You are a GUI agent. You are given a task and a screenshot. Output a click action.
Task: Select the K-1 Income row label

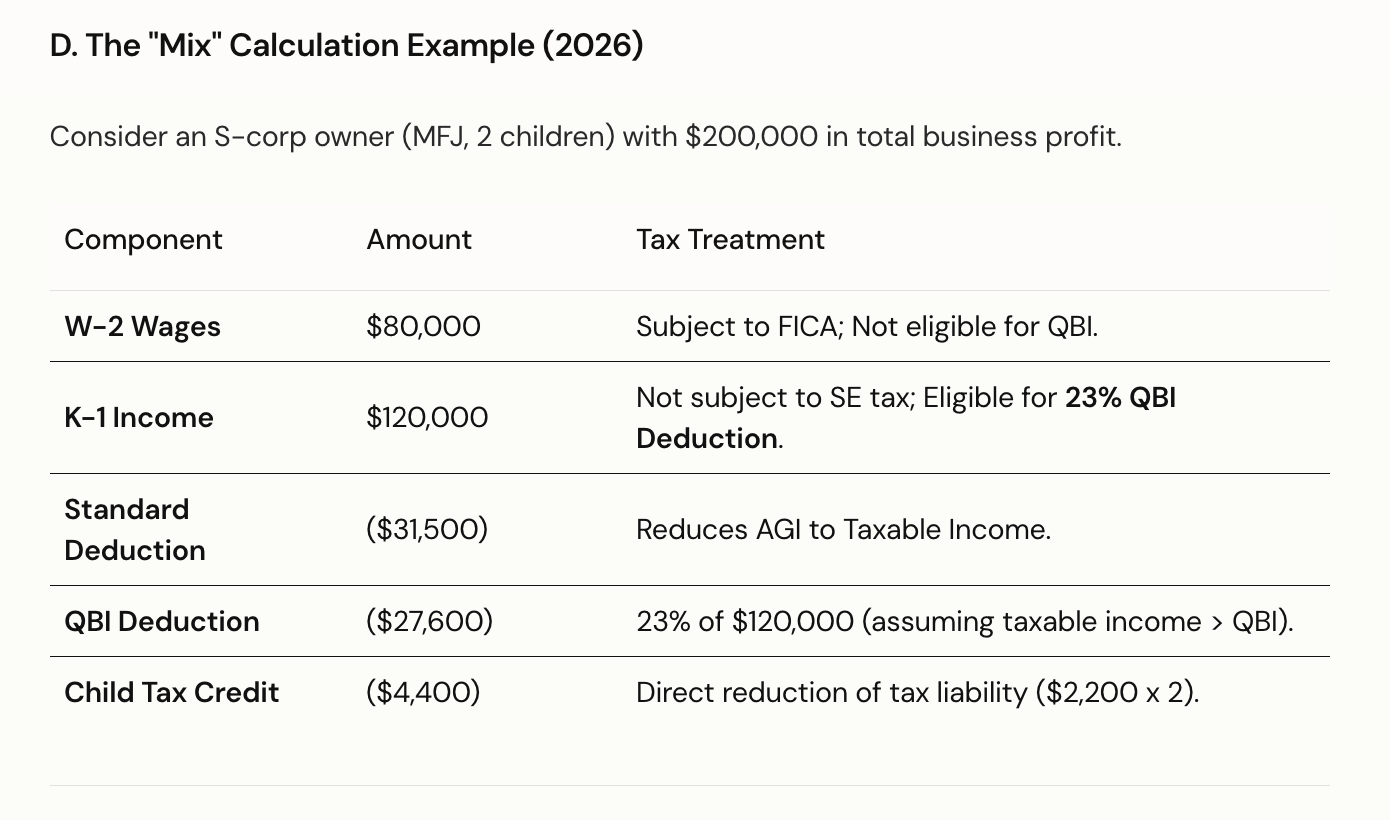pyautogui.click(x=139, y=417)
